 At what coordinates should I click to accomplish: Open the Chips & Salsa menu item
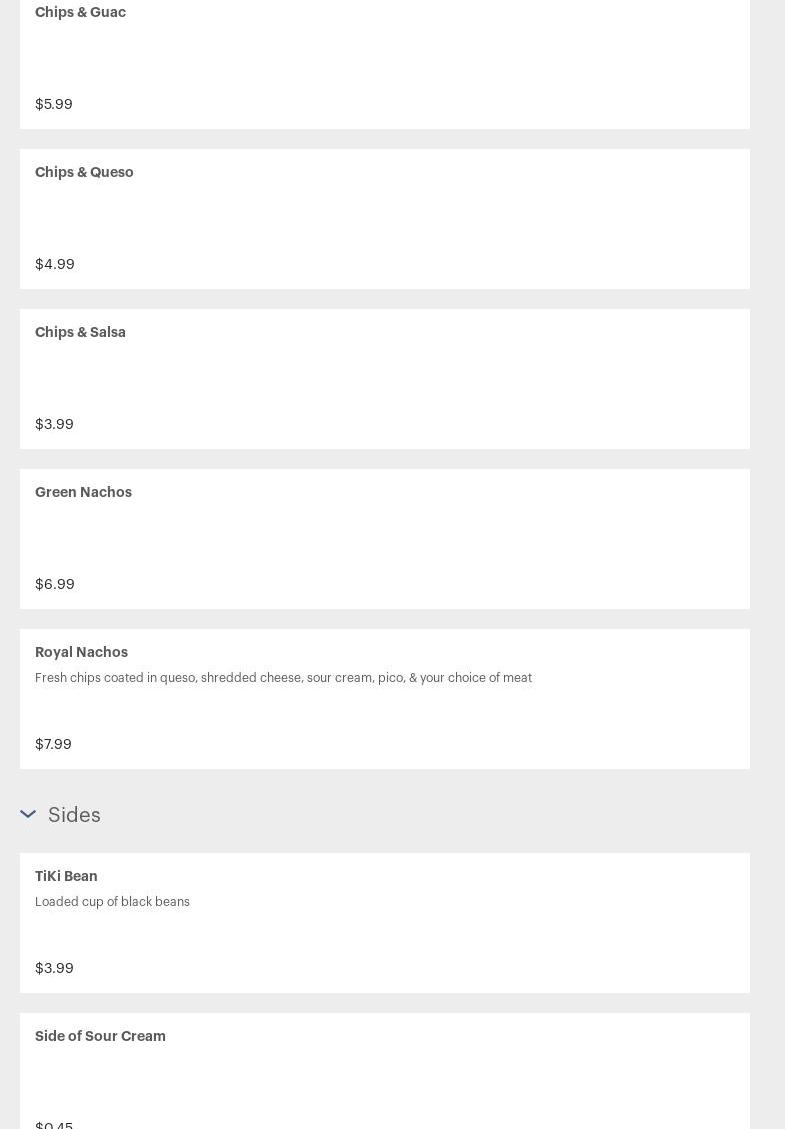80,332
